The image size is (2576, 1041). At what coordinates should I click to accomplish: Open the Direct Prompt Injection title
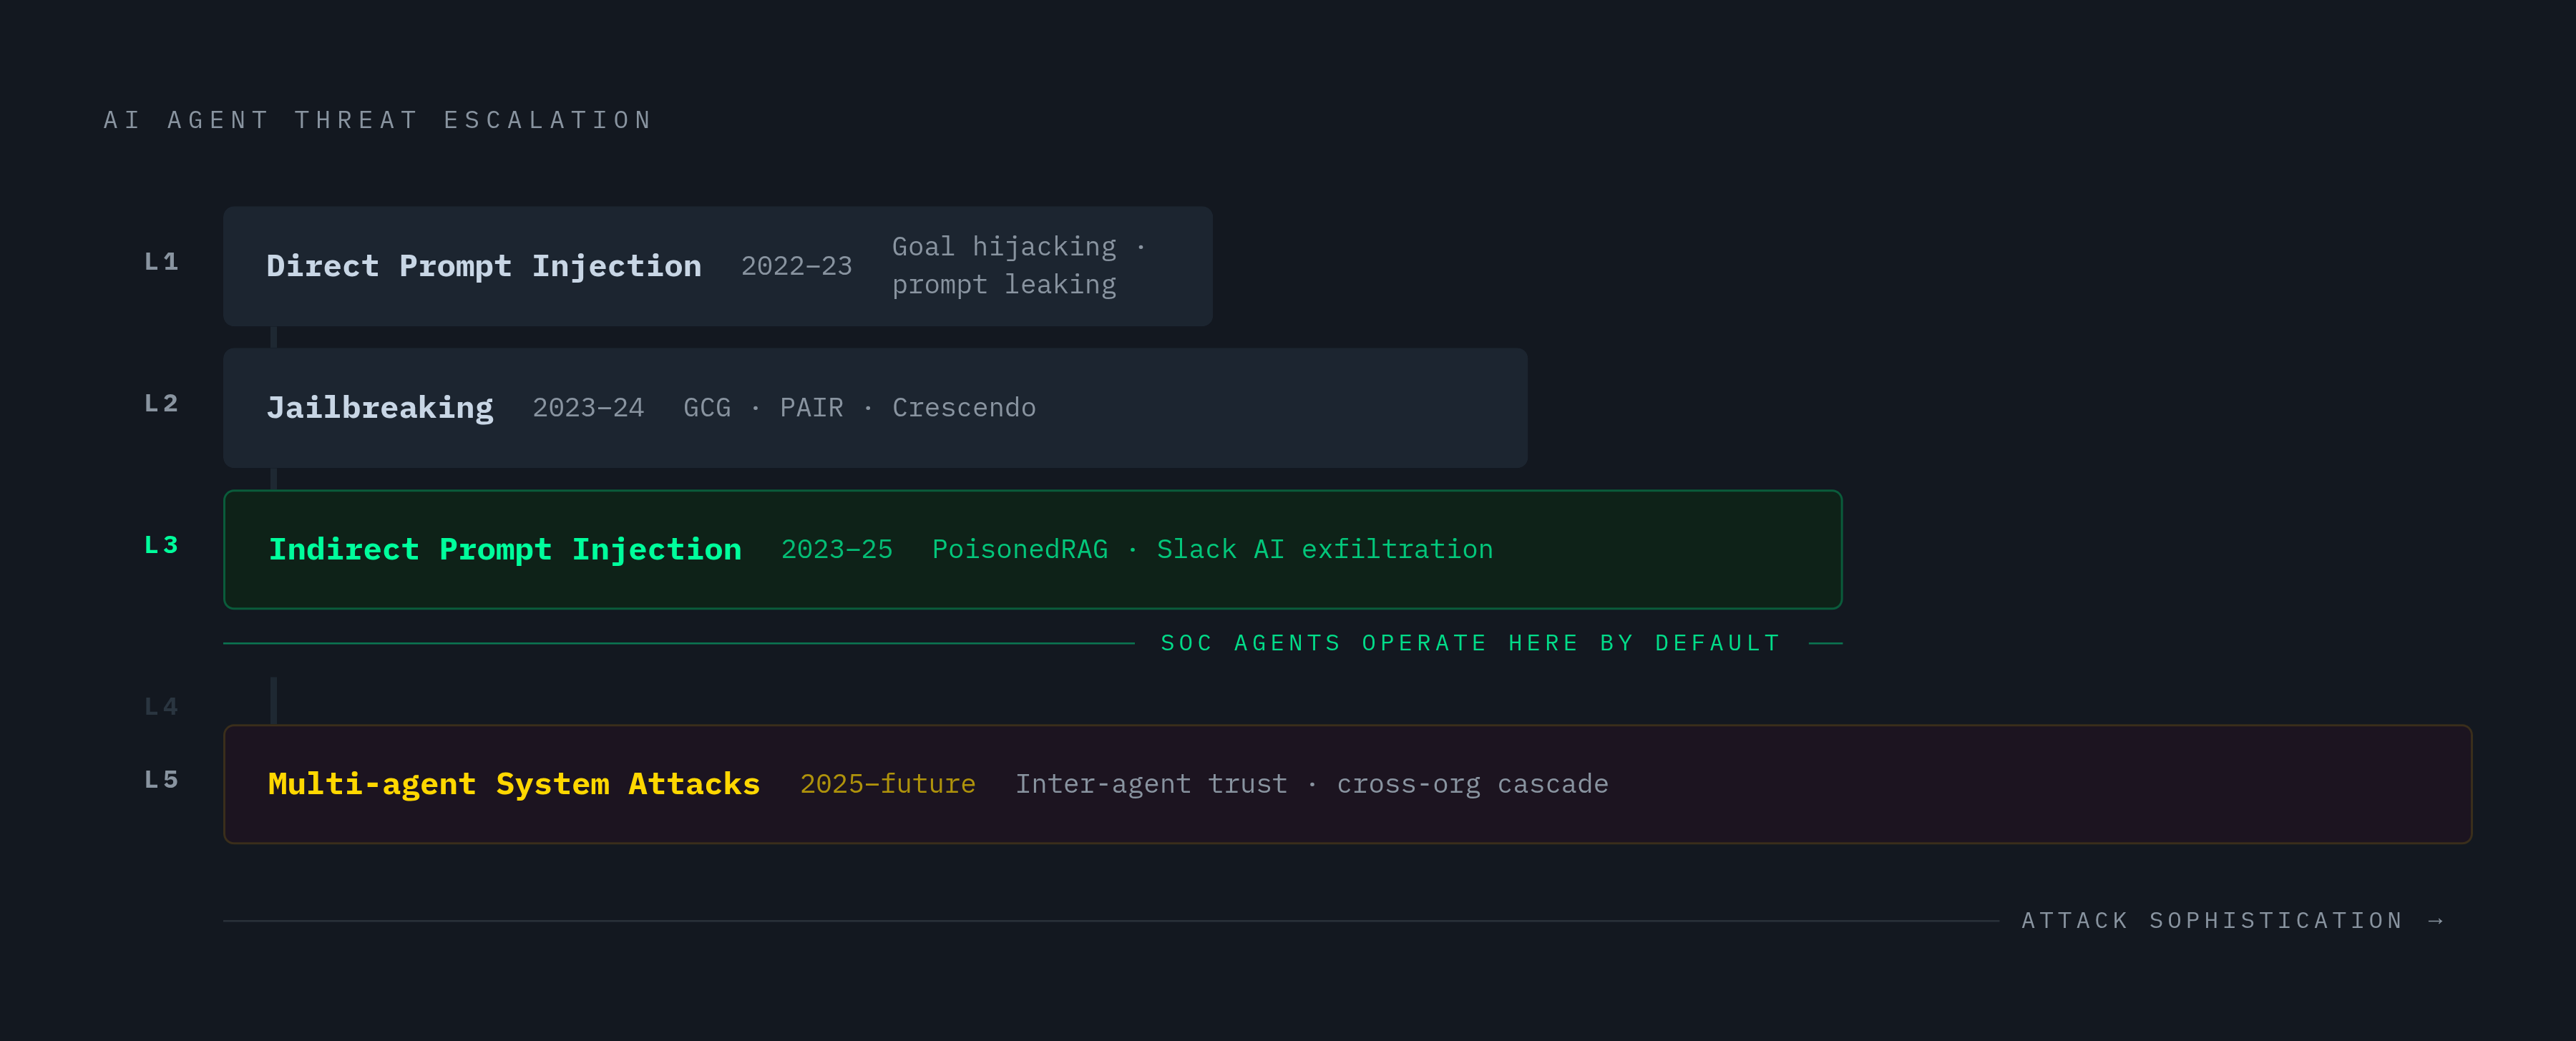click(x=484, y=267)
